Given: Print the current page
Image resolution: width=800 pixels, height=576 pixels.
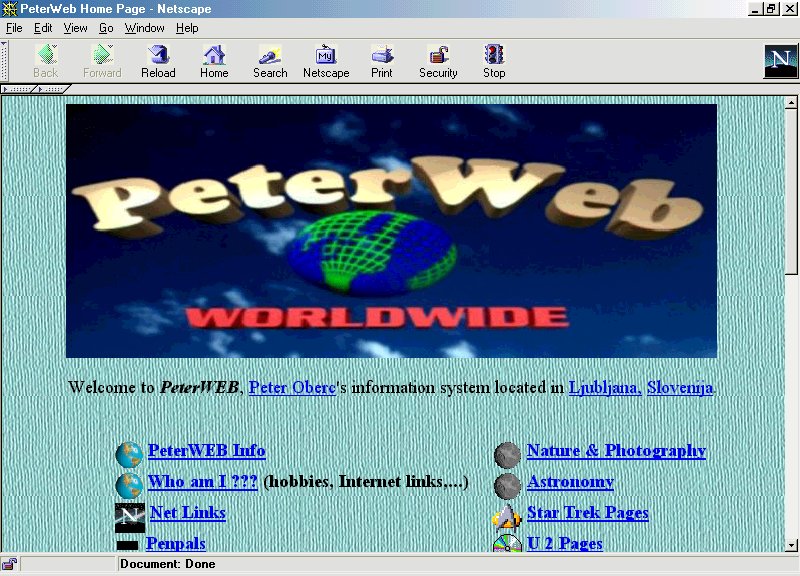Looking at the screenshot, I should [382, 61].
